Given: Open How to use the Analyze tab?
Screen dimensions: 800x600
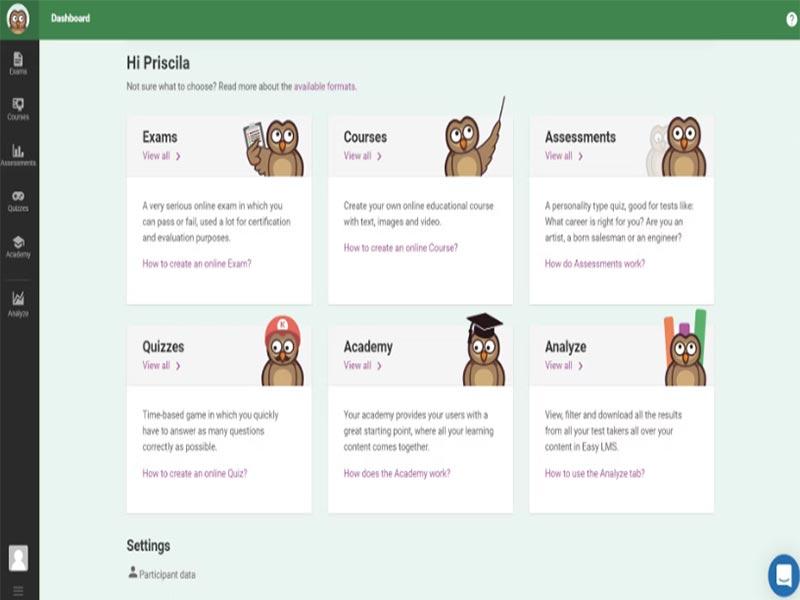Looking at the screenshot, I should click(x=595, y=473).
